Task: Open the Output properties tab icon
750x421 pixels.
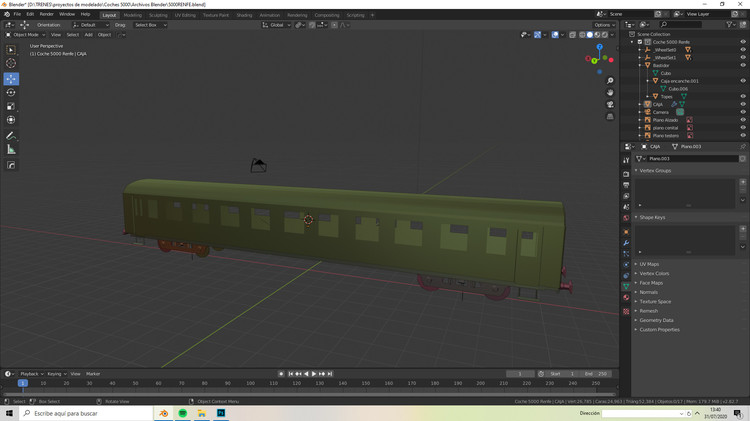Action: click(x=626, y=185)
